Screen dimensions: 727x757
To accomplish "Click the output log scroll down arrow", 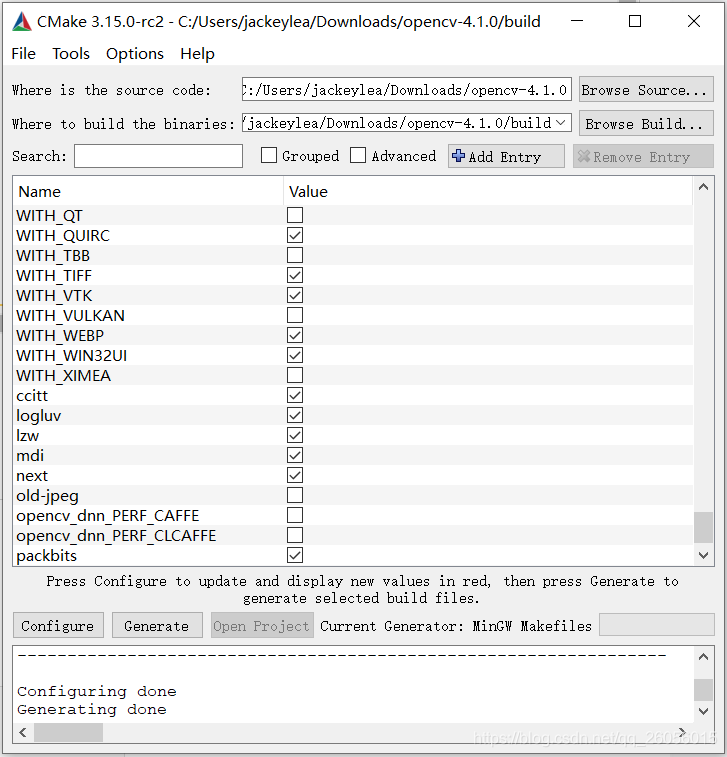I will click(703, 711).
